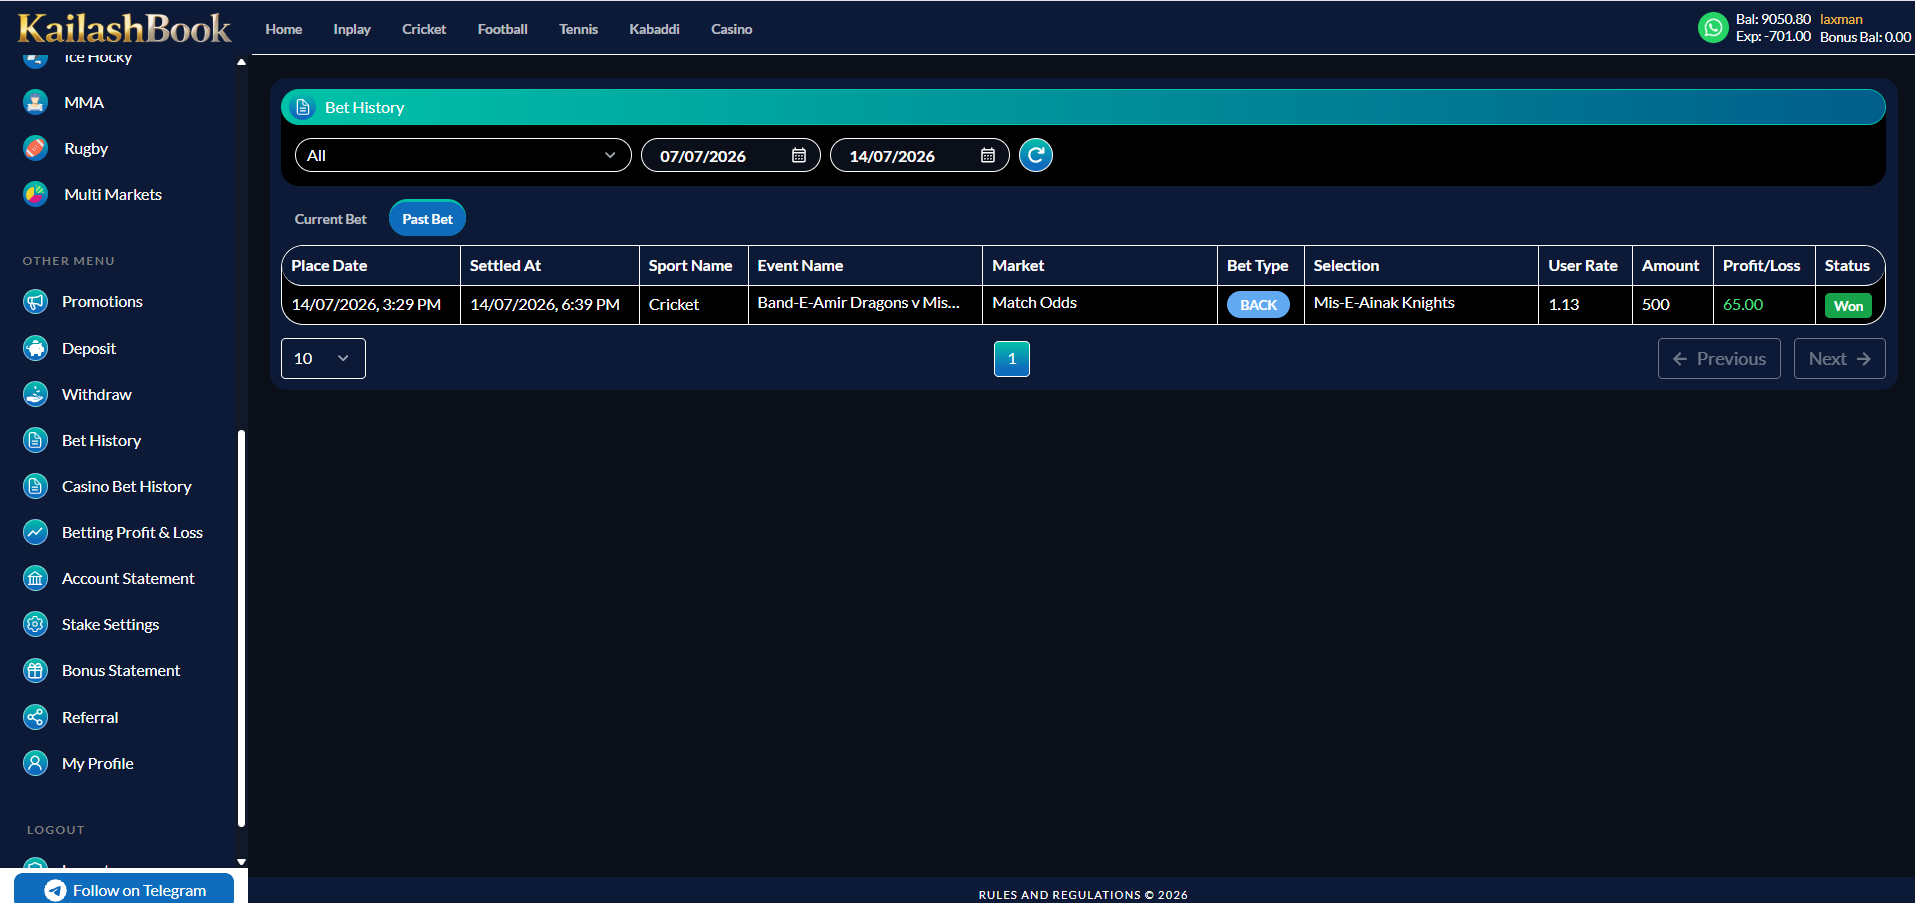The height and width of the screenshot is (903, 1915).
Task: Open Cricket in top navigation
Action: click(x=424, y=29)
